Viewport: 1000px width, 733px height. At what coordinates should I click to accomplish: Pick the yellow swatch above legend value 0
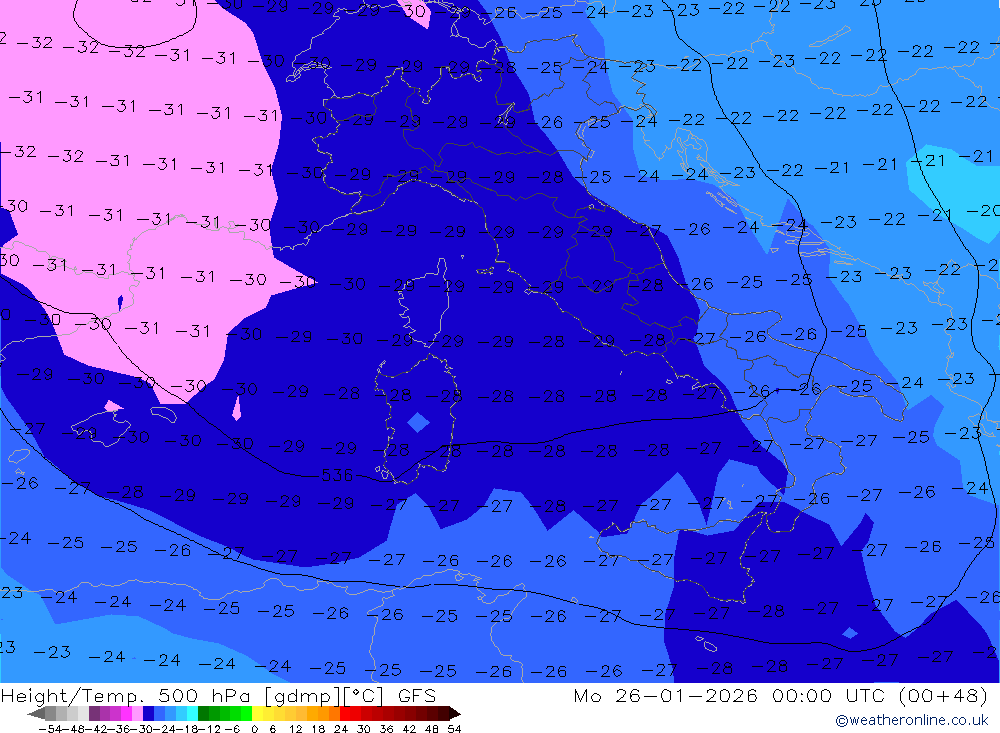coord(258,713)
